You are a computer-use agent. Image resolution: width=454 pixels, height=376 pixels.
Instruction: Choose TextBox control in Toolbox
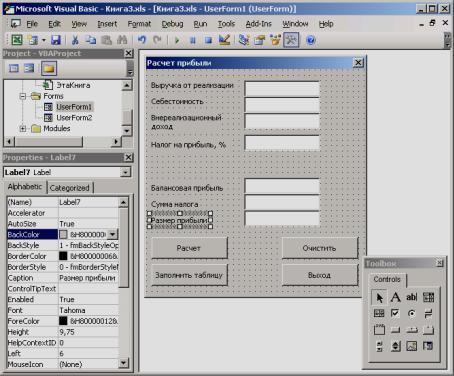click(412, 297)
